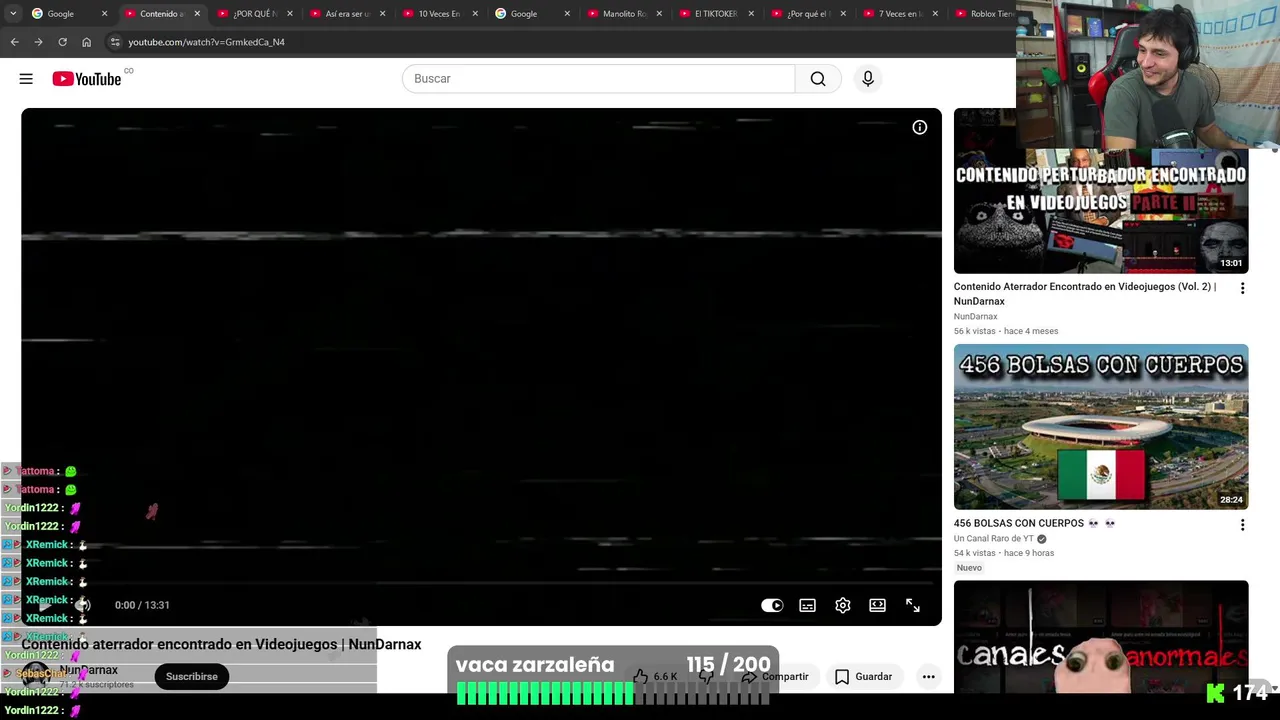1280x720 pixels.
Task: Open the YouTube hamburger guide menu
Action: point(26,79)
